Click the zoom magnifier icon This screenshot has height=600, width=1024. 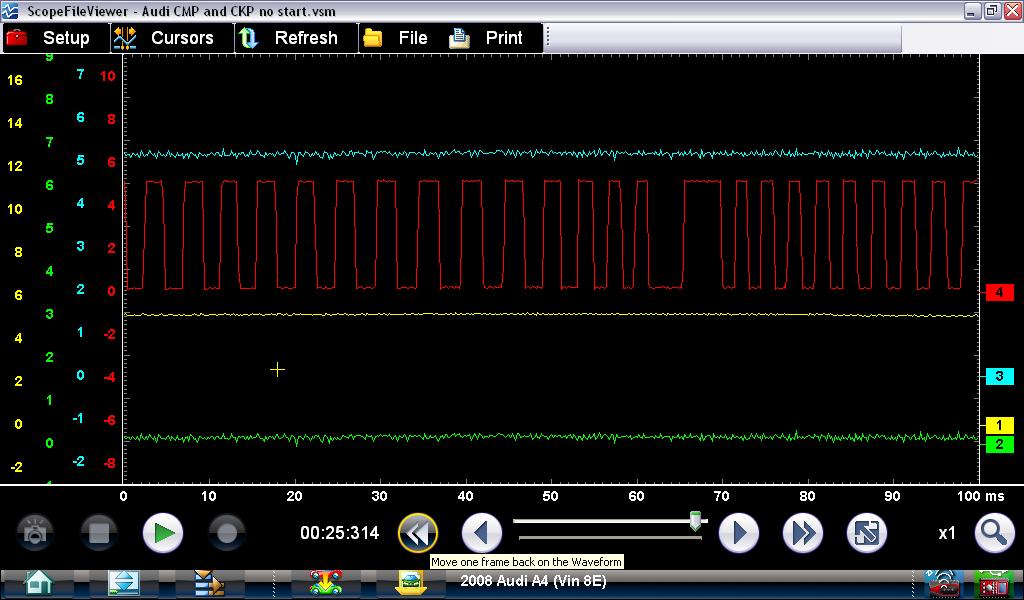(994, 533)
